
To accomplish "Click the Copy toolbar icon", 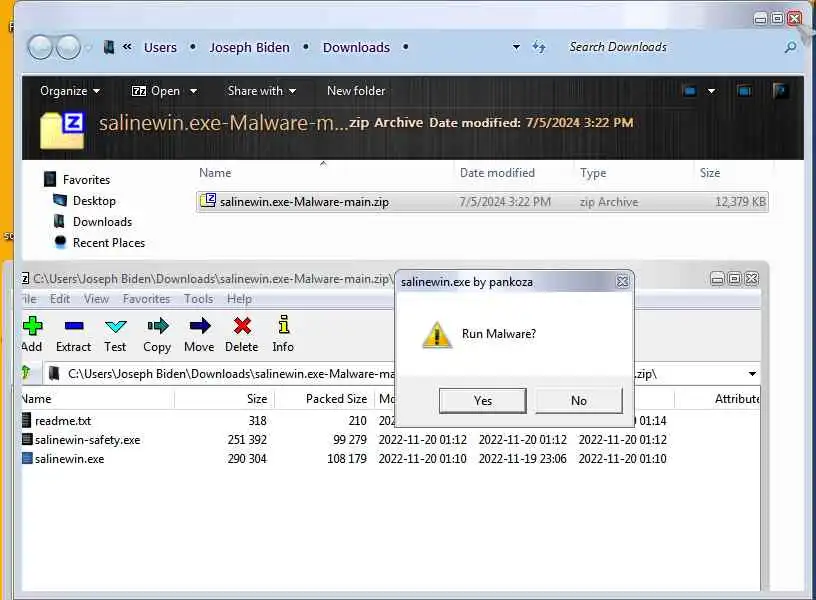I will coord(158,326).
